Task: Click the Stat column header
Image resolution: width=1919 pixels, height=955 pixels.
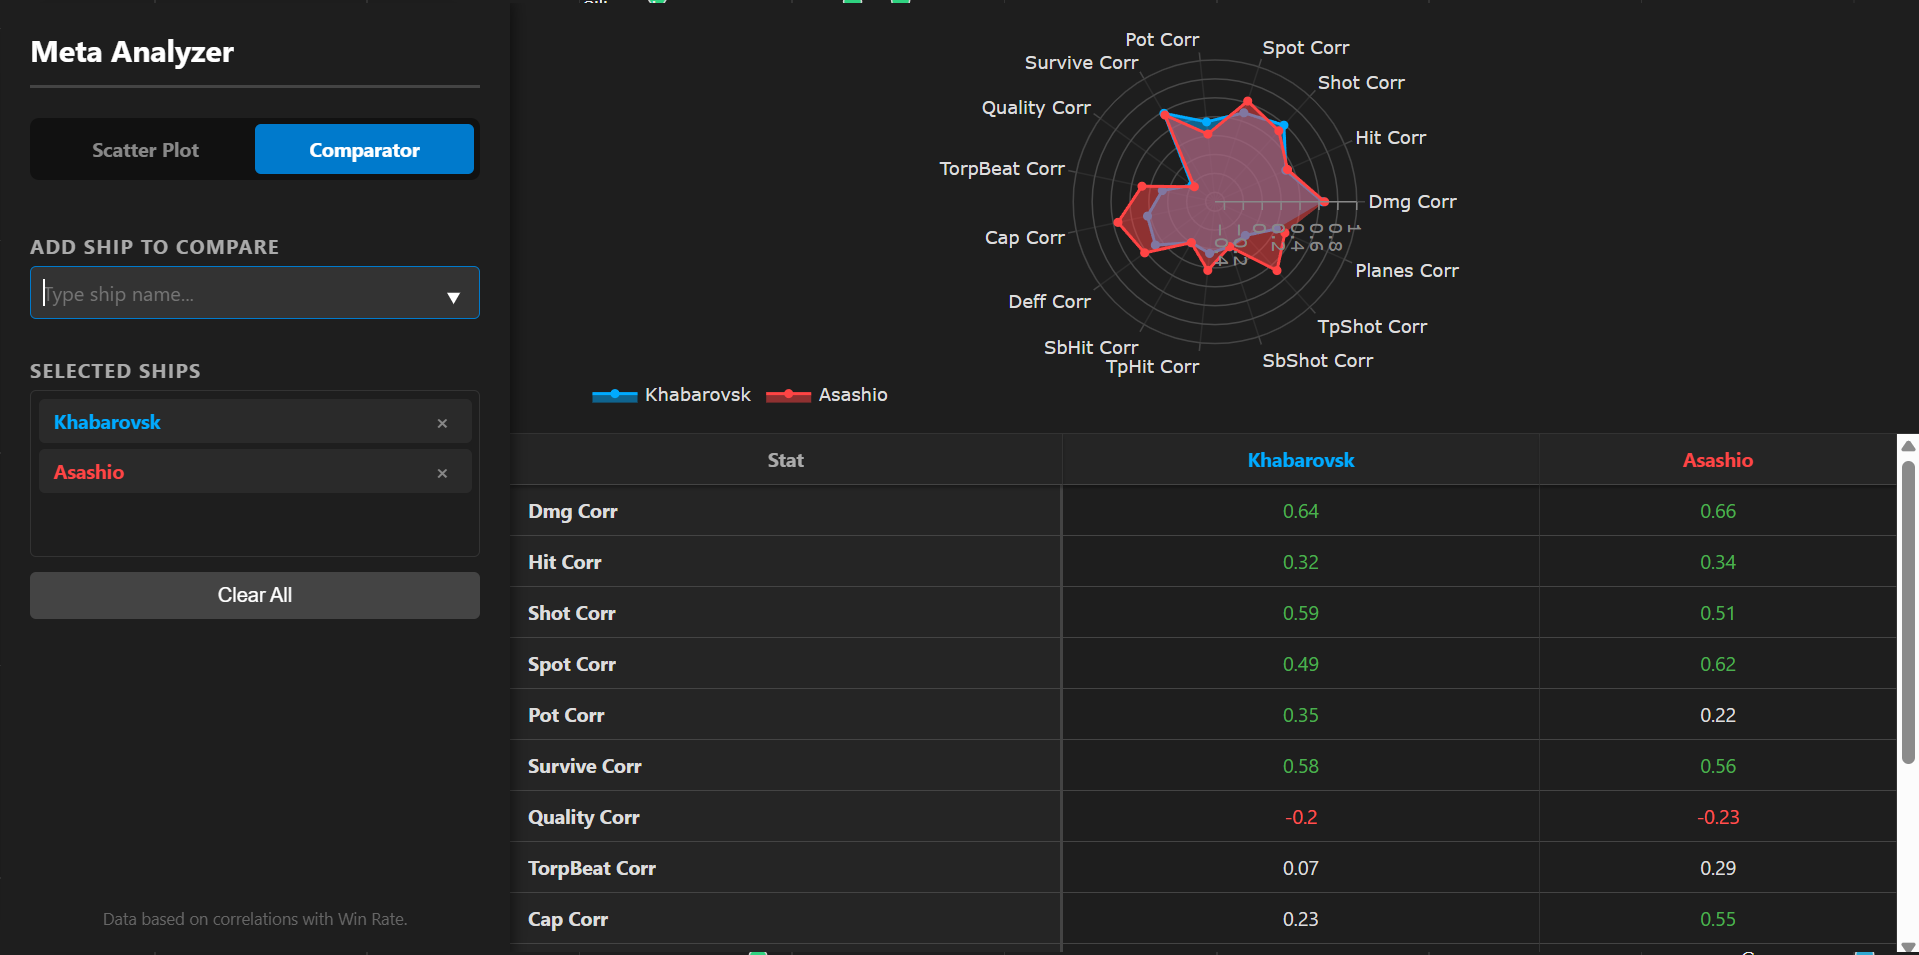Action: [x=785, y=460]
